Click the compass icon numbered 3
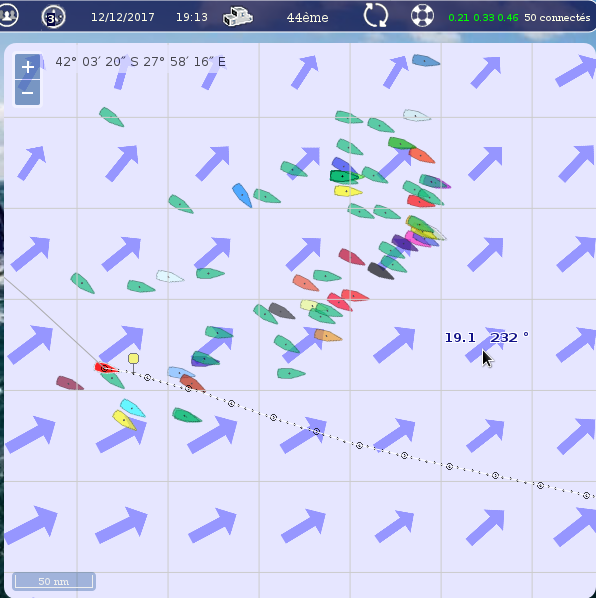 53,17
